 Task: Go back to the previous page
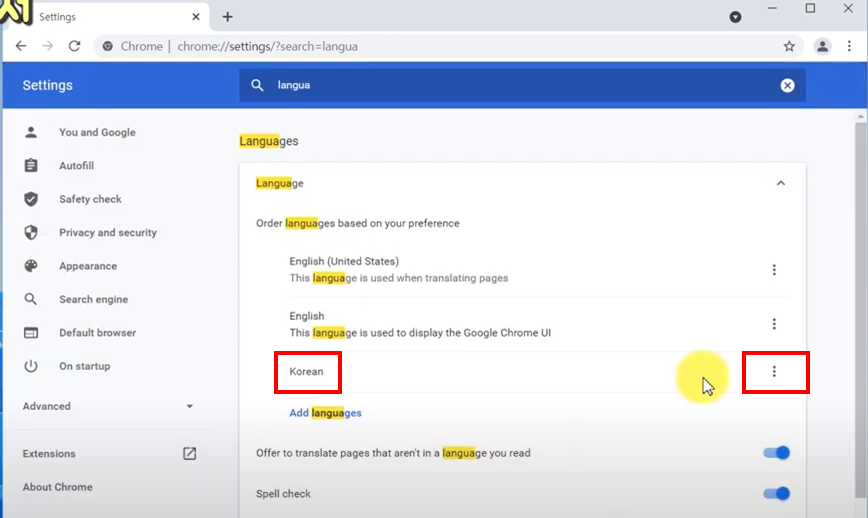tap(21, 46)
